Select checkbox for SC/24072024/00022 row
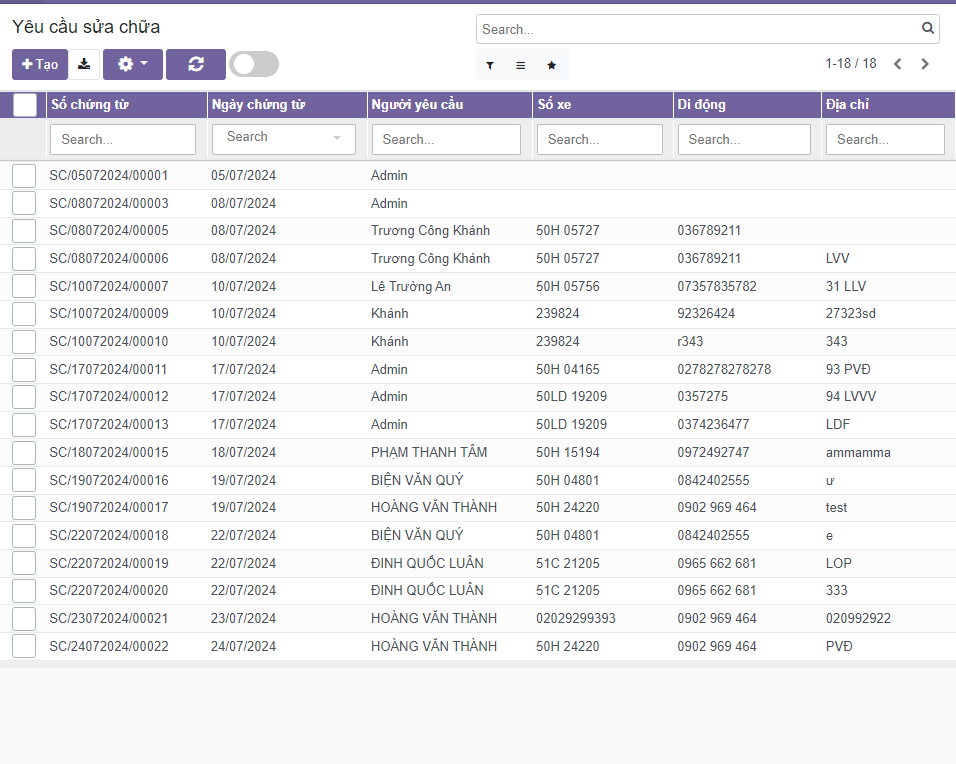 pos(24,646)
